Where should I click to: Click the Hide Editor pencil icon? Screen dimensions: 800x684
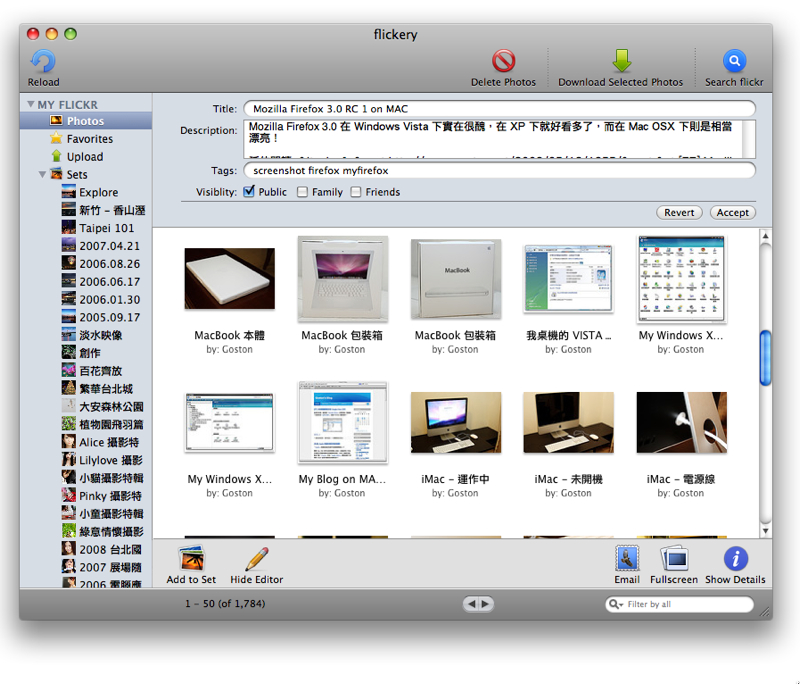click(x=257, y=559)
